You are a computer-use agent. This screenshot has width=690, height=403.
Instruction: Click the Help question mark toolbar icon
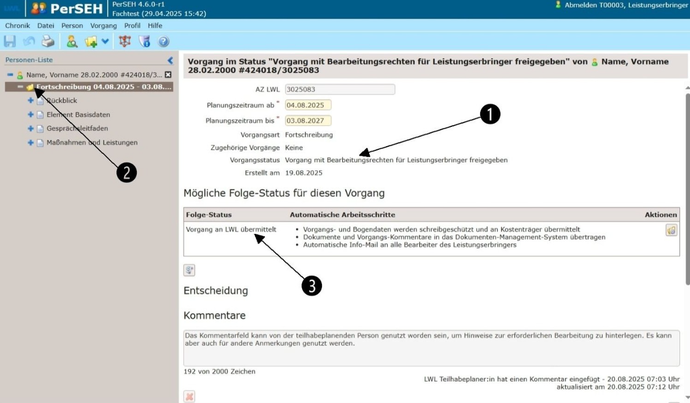click(164, 42)
